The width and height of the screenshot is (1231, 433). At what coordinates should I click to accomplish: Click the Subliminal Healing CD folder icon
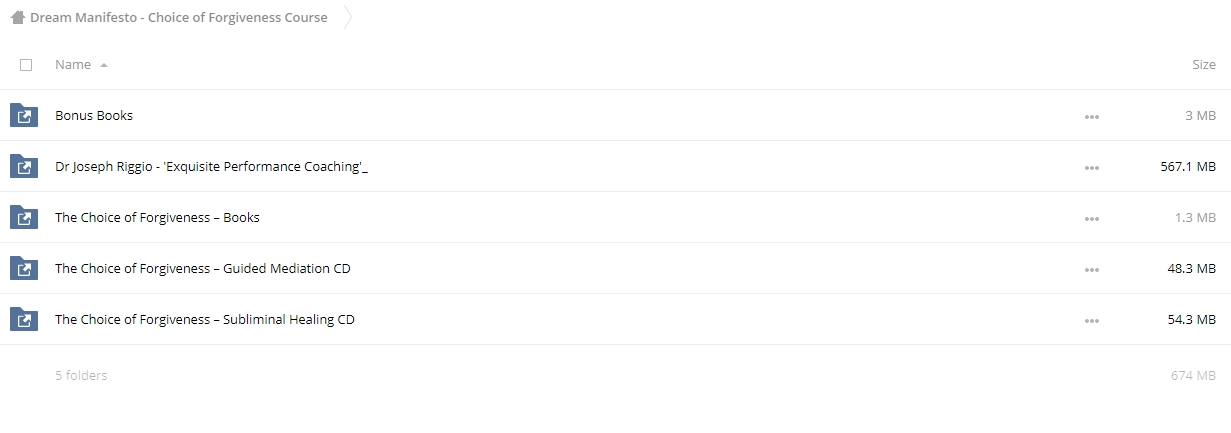tap(23, 319)
